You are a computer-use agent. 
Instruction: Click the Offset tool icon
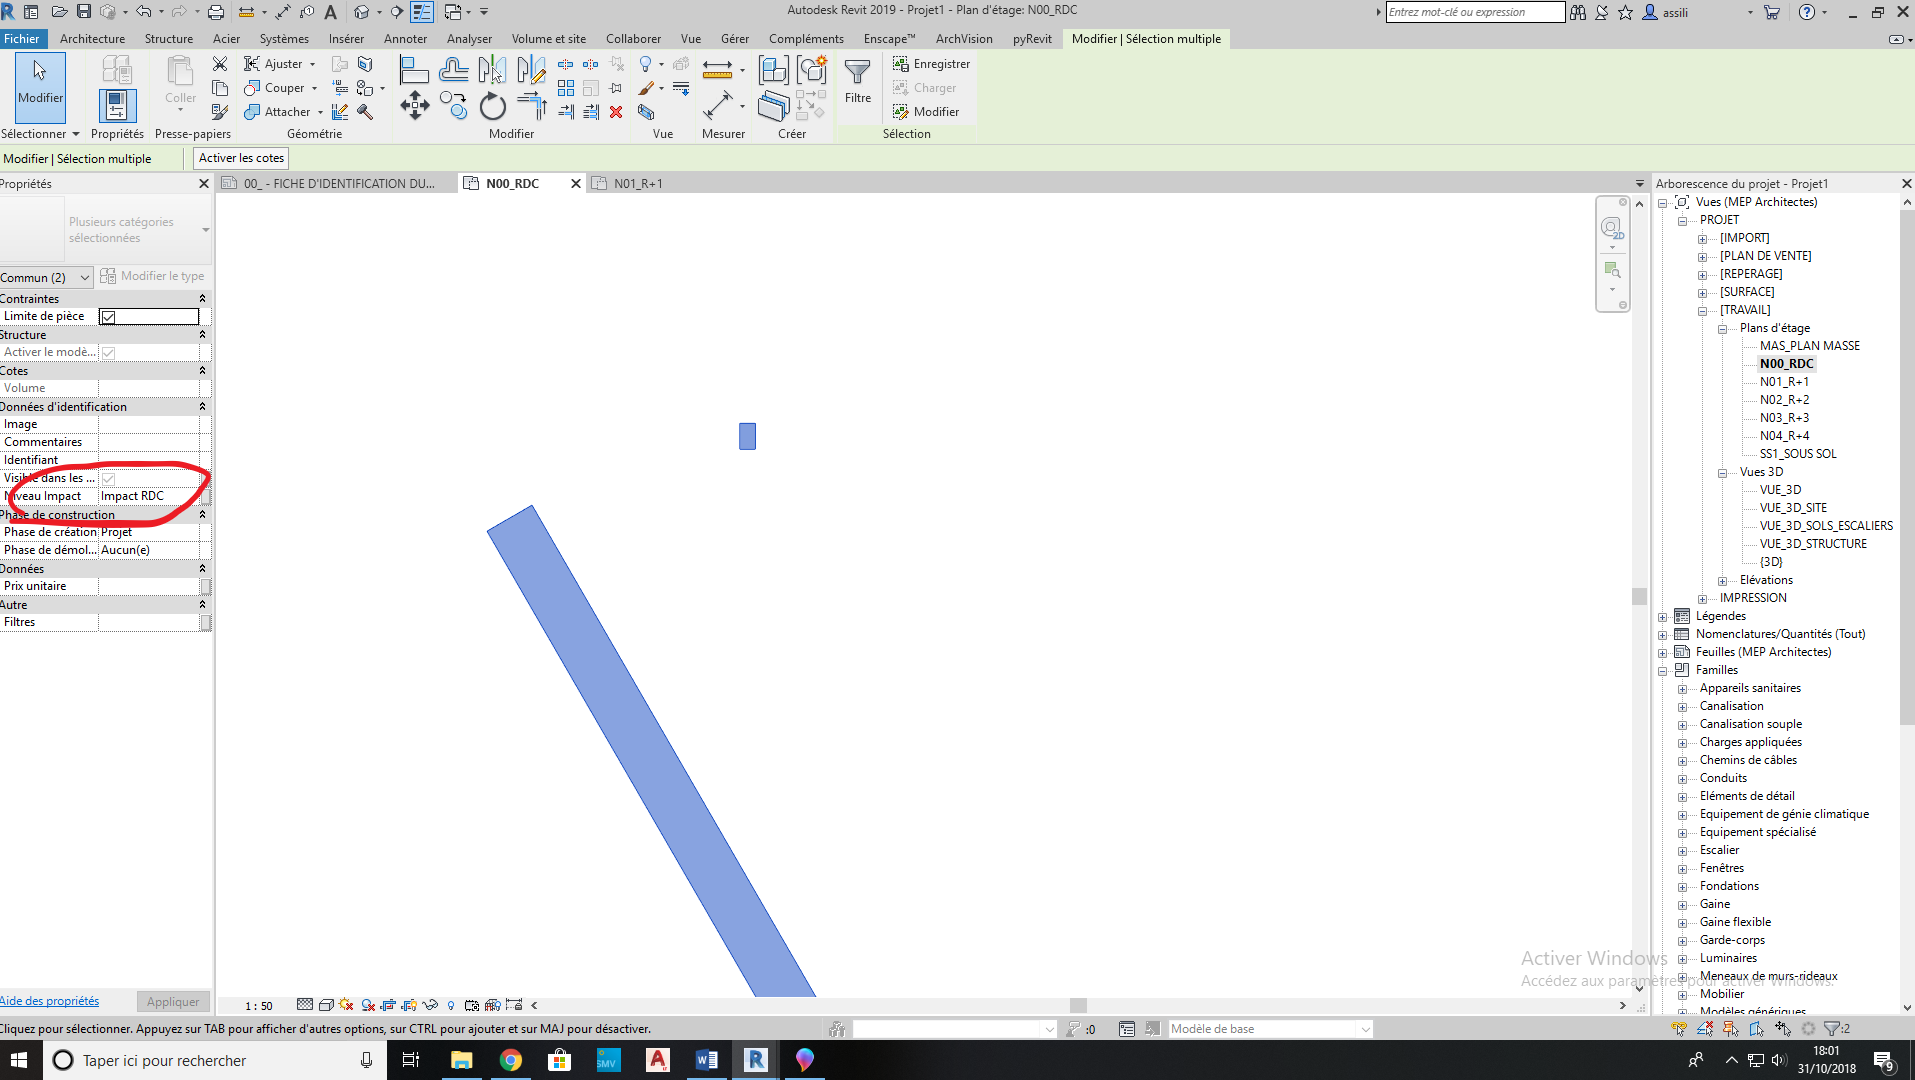(x=453, y=70)
